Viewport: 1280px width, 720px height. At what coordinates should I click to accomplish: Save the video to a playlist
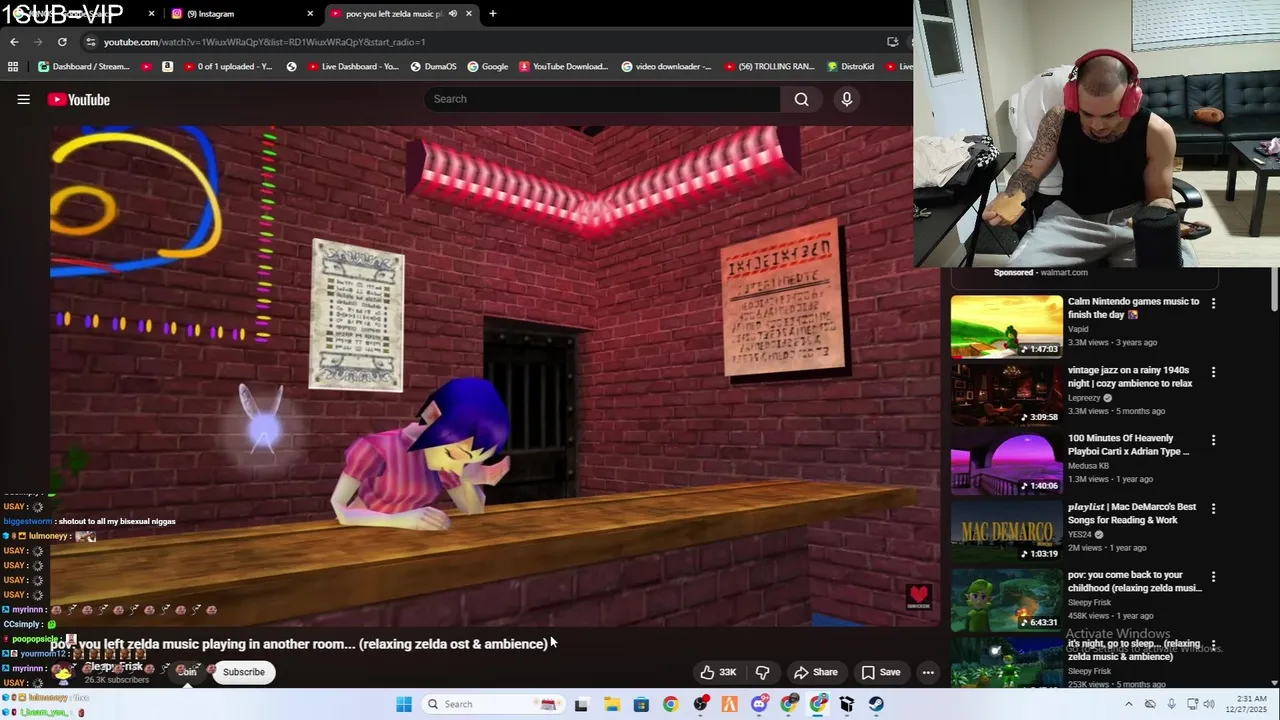(881, 672)
